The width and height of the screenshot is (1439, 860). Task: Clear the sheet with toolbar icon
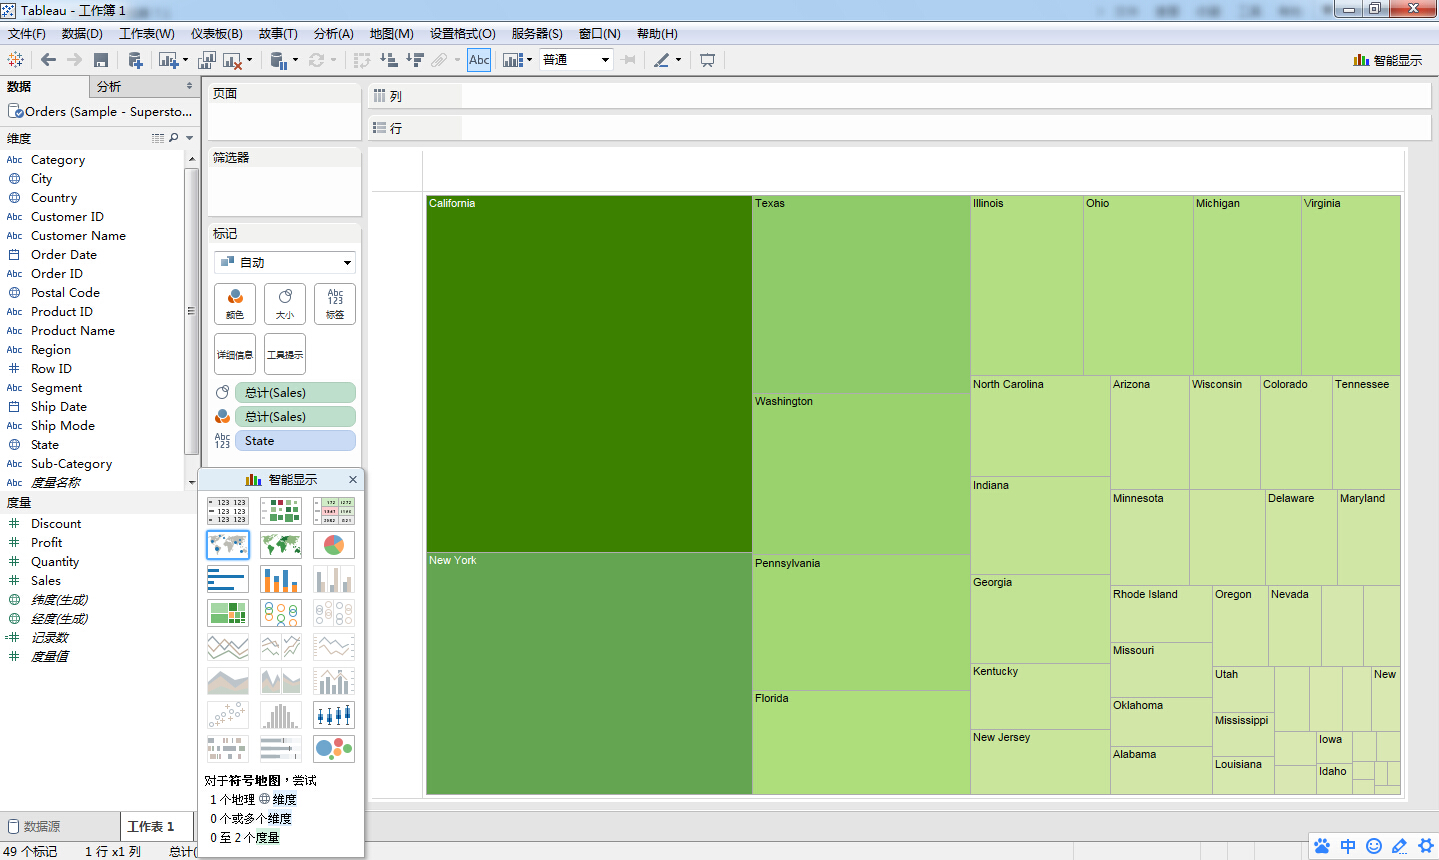click(x=233, y=60)
